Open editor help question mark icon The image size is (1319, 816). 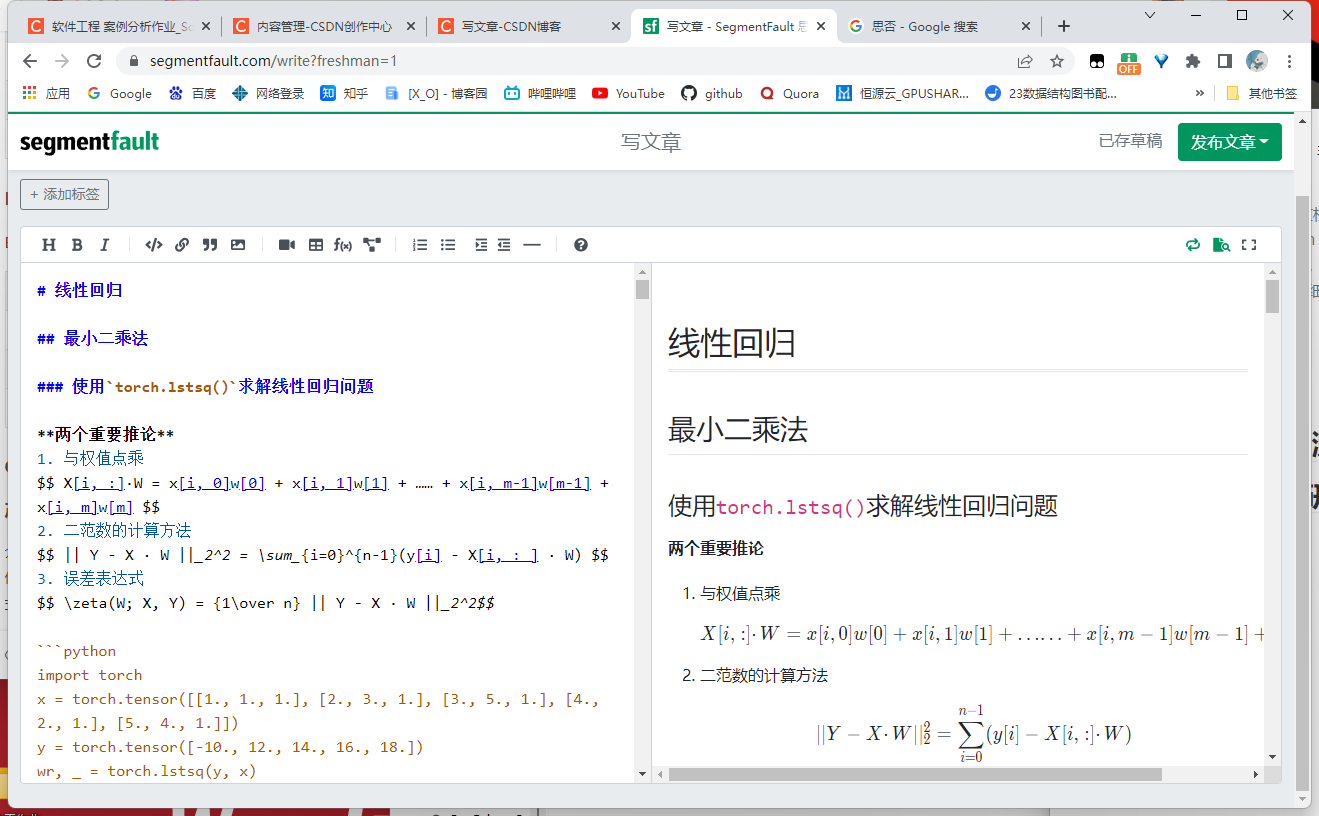pyautogui.click(x=581, y=245)
